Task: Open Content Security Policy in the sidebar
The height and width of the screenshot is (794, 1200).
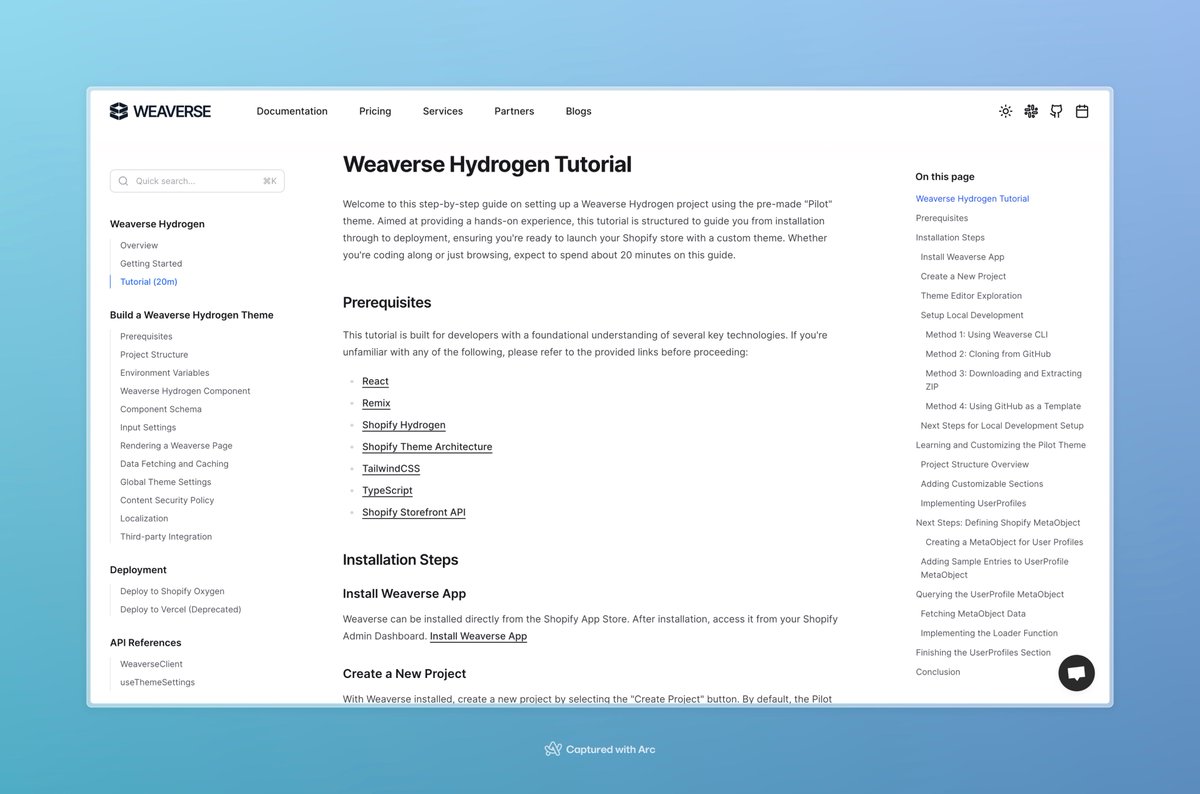Action: click(166, 500)
